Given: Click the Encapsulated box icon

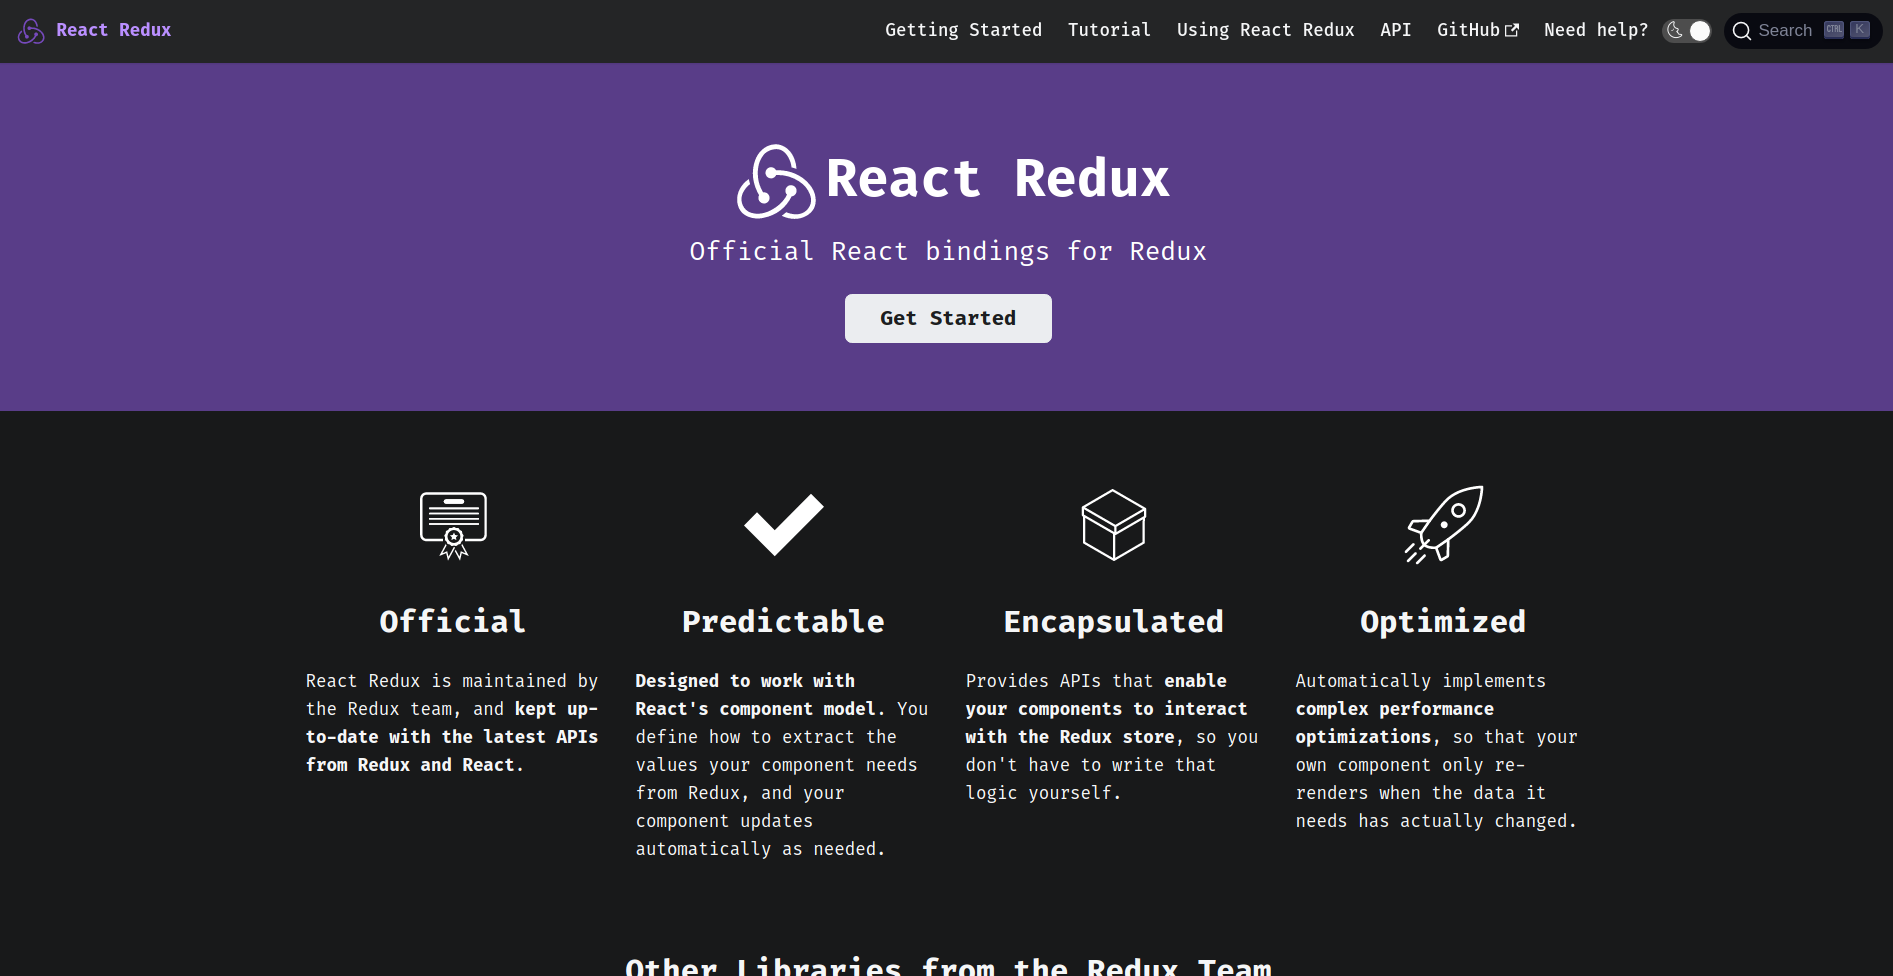Looking at the screenshot, I should [1113, 525].
